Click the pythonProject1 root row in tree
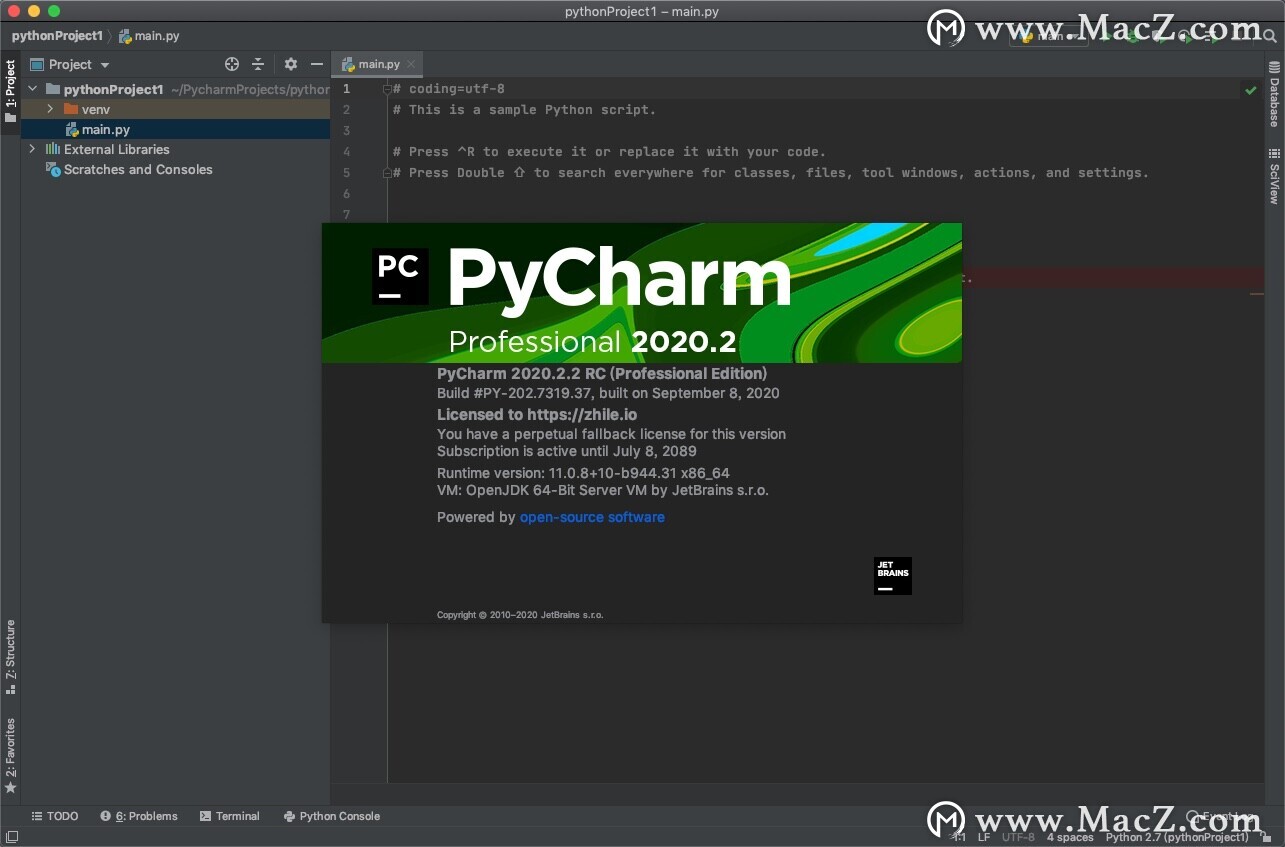The width and height of the screenshot is (1285, 847). click(175, 89)
